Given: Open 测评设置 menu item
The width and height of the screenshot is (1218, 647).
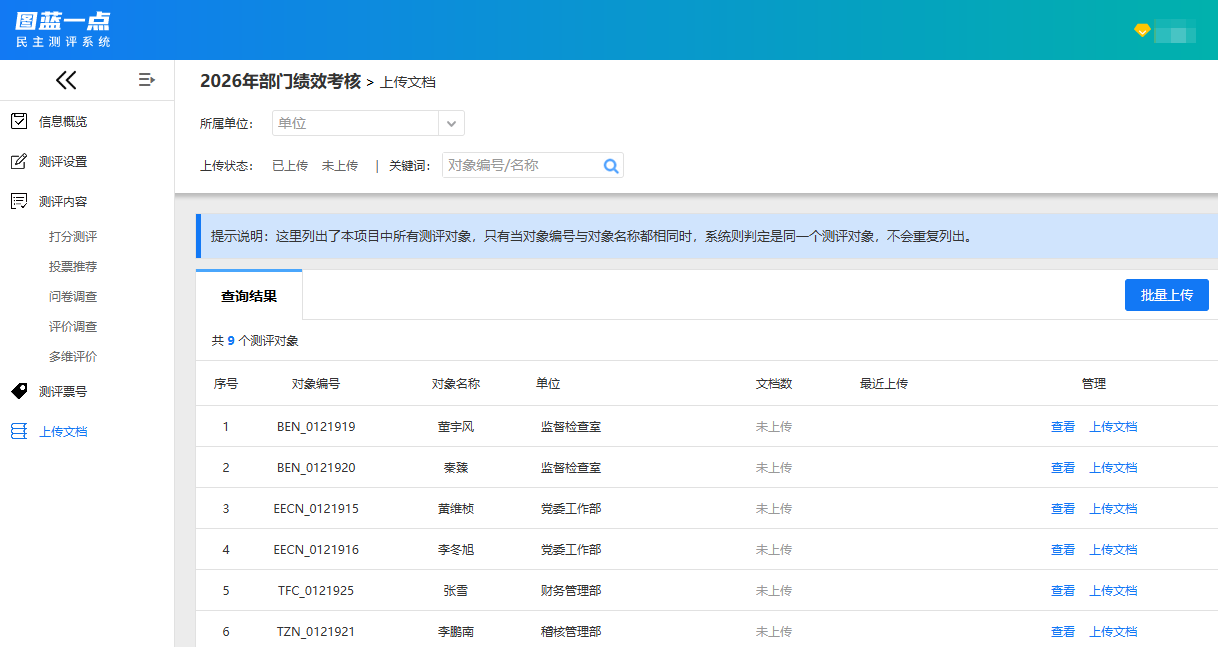Looking at the screenshot, I should [63, 161].
